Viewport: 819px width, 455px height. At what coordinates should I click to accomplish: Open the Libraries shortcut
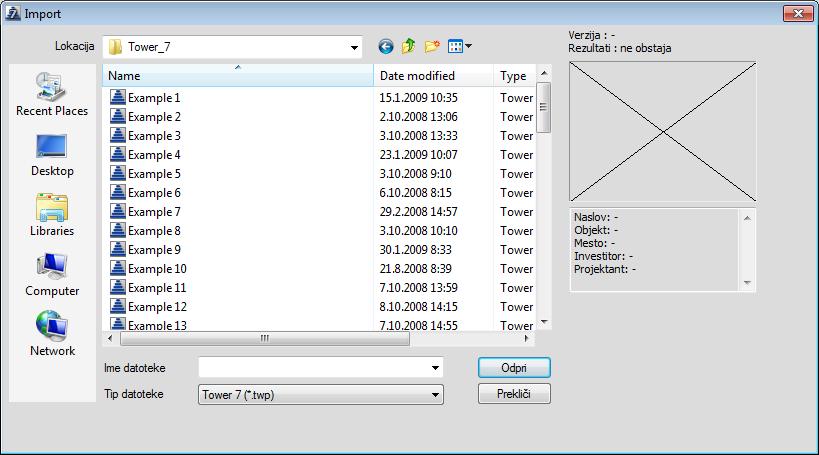pyautogui.click(x=52, y=215)
